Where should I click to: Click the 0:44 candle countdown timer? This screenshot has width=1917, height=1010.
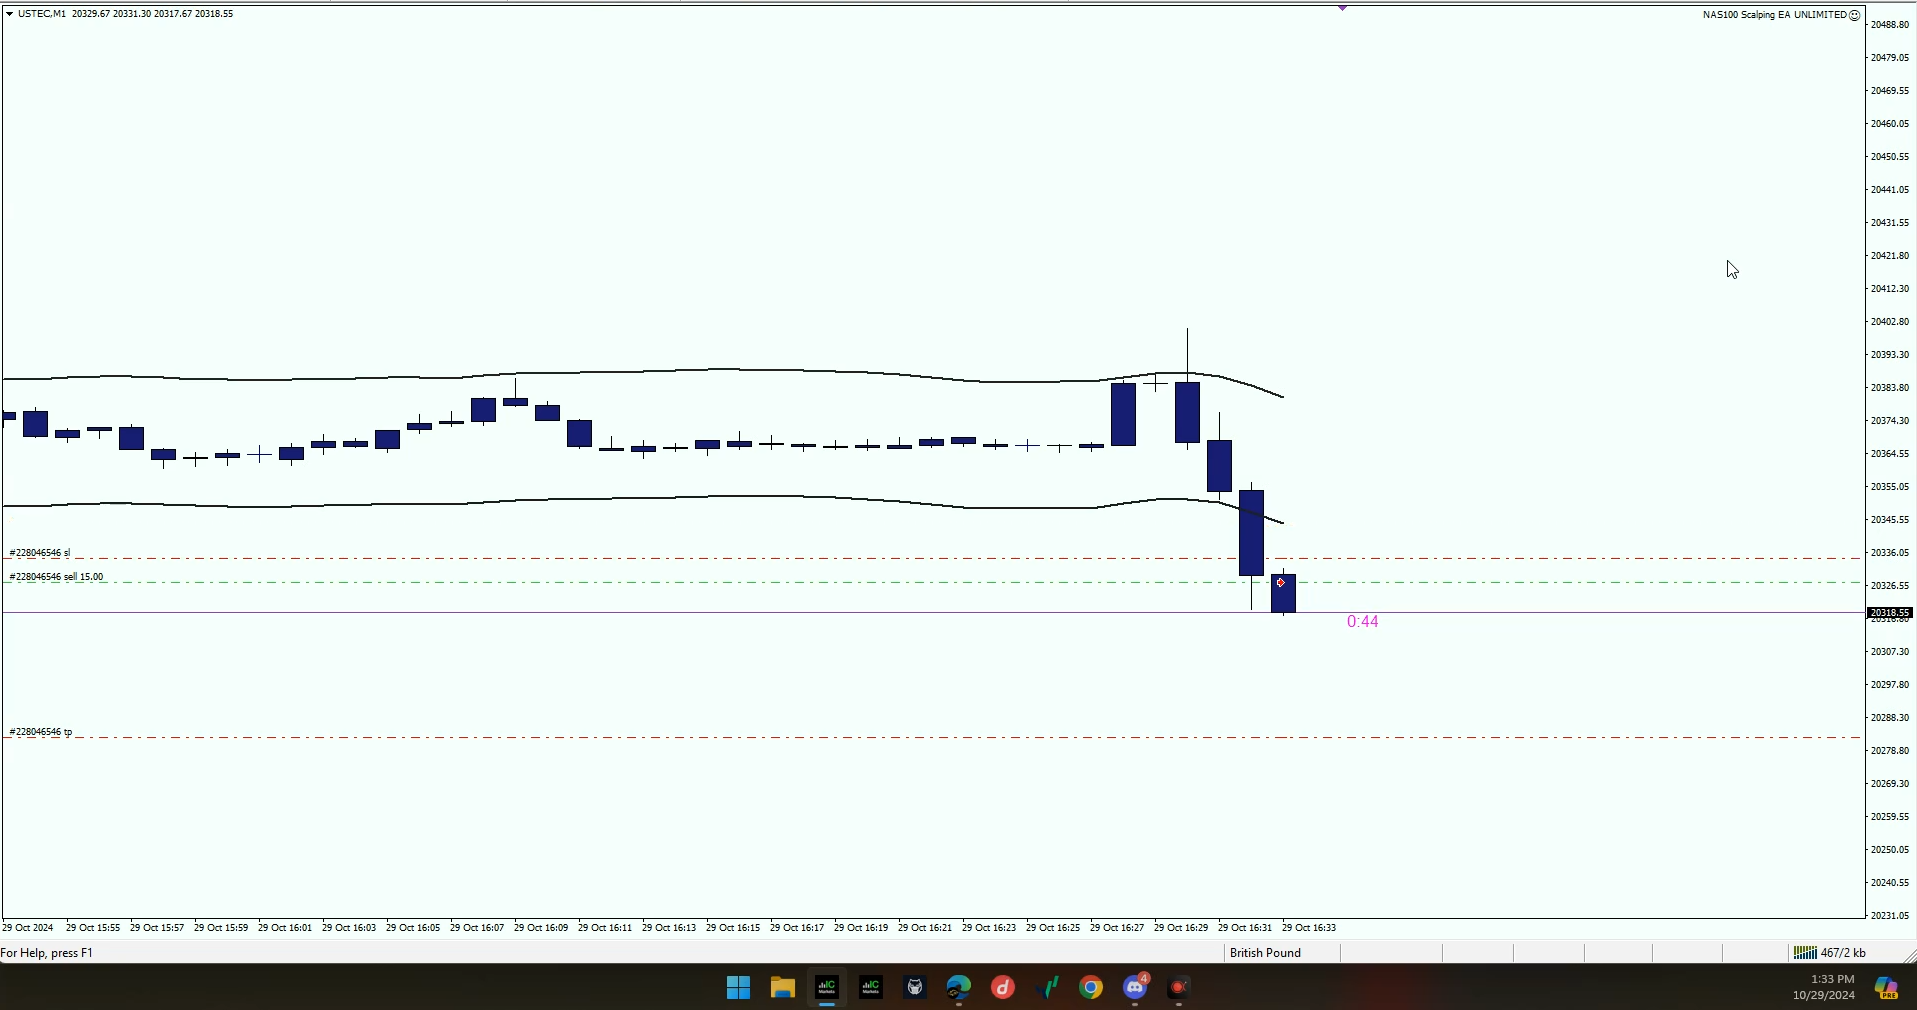(x=1362, y=622)
